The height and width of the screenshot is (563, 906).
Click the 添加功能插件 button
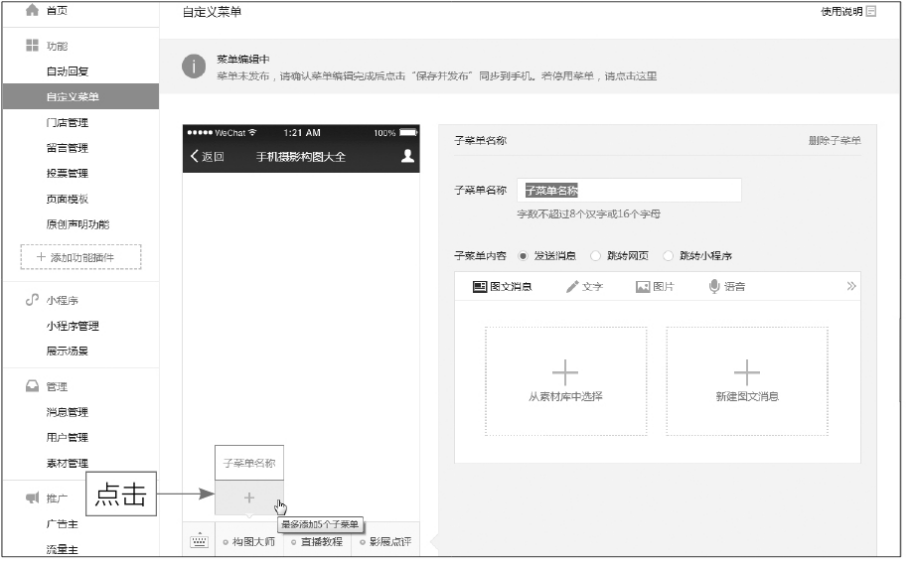click(81, 258)
